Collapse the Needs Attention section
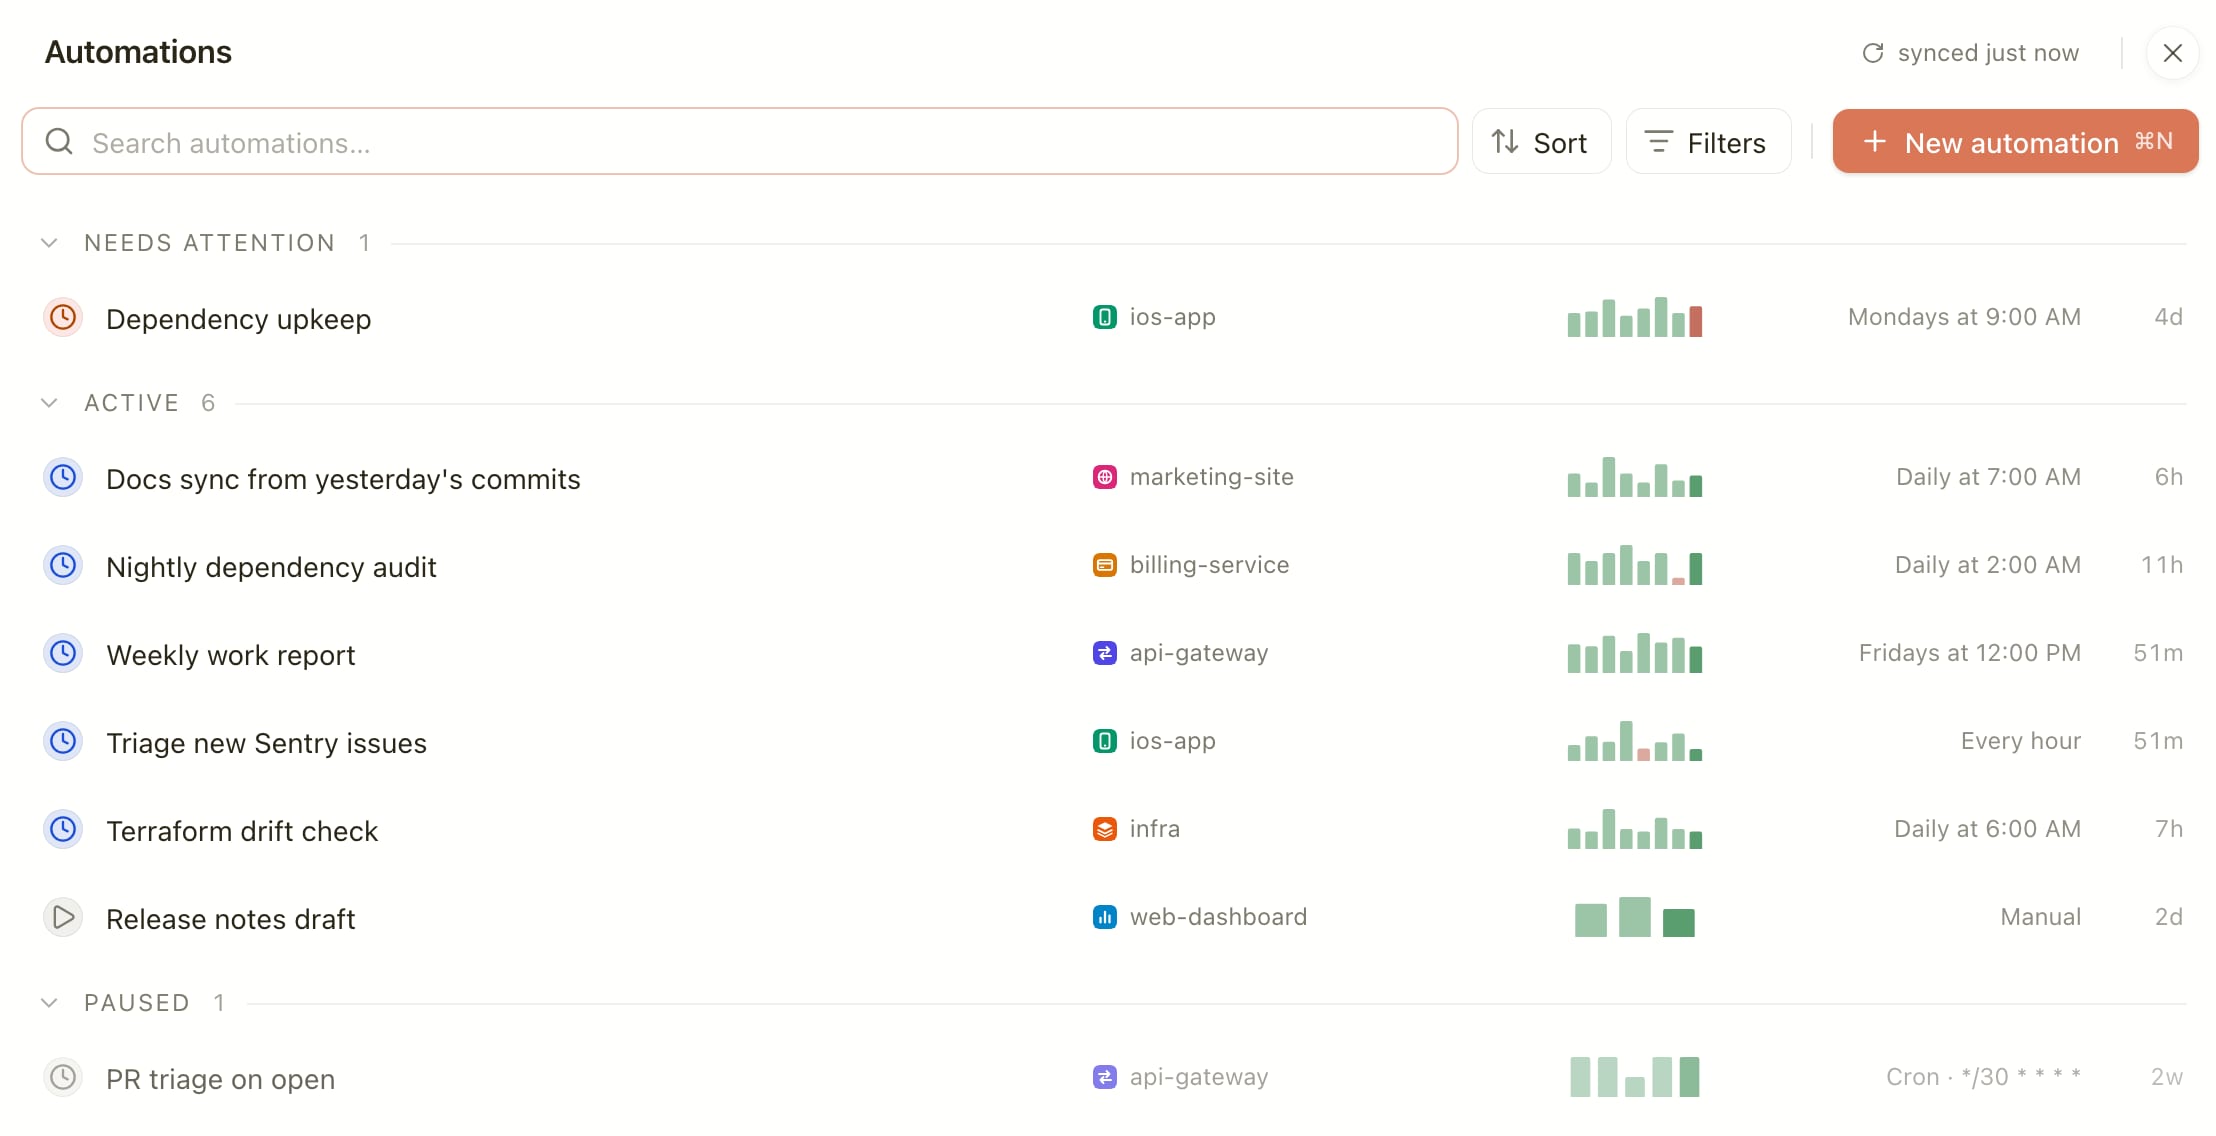Viewport: 2216px width, 1136px height. pos(49,243)
